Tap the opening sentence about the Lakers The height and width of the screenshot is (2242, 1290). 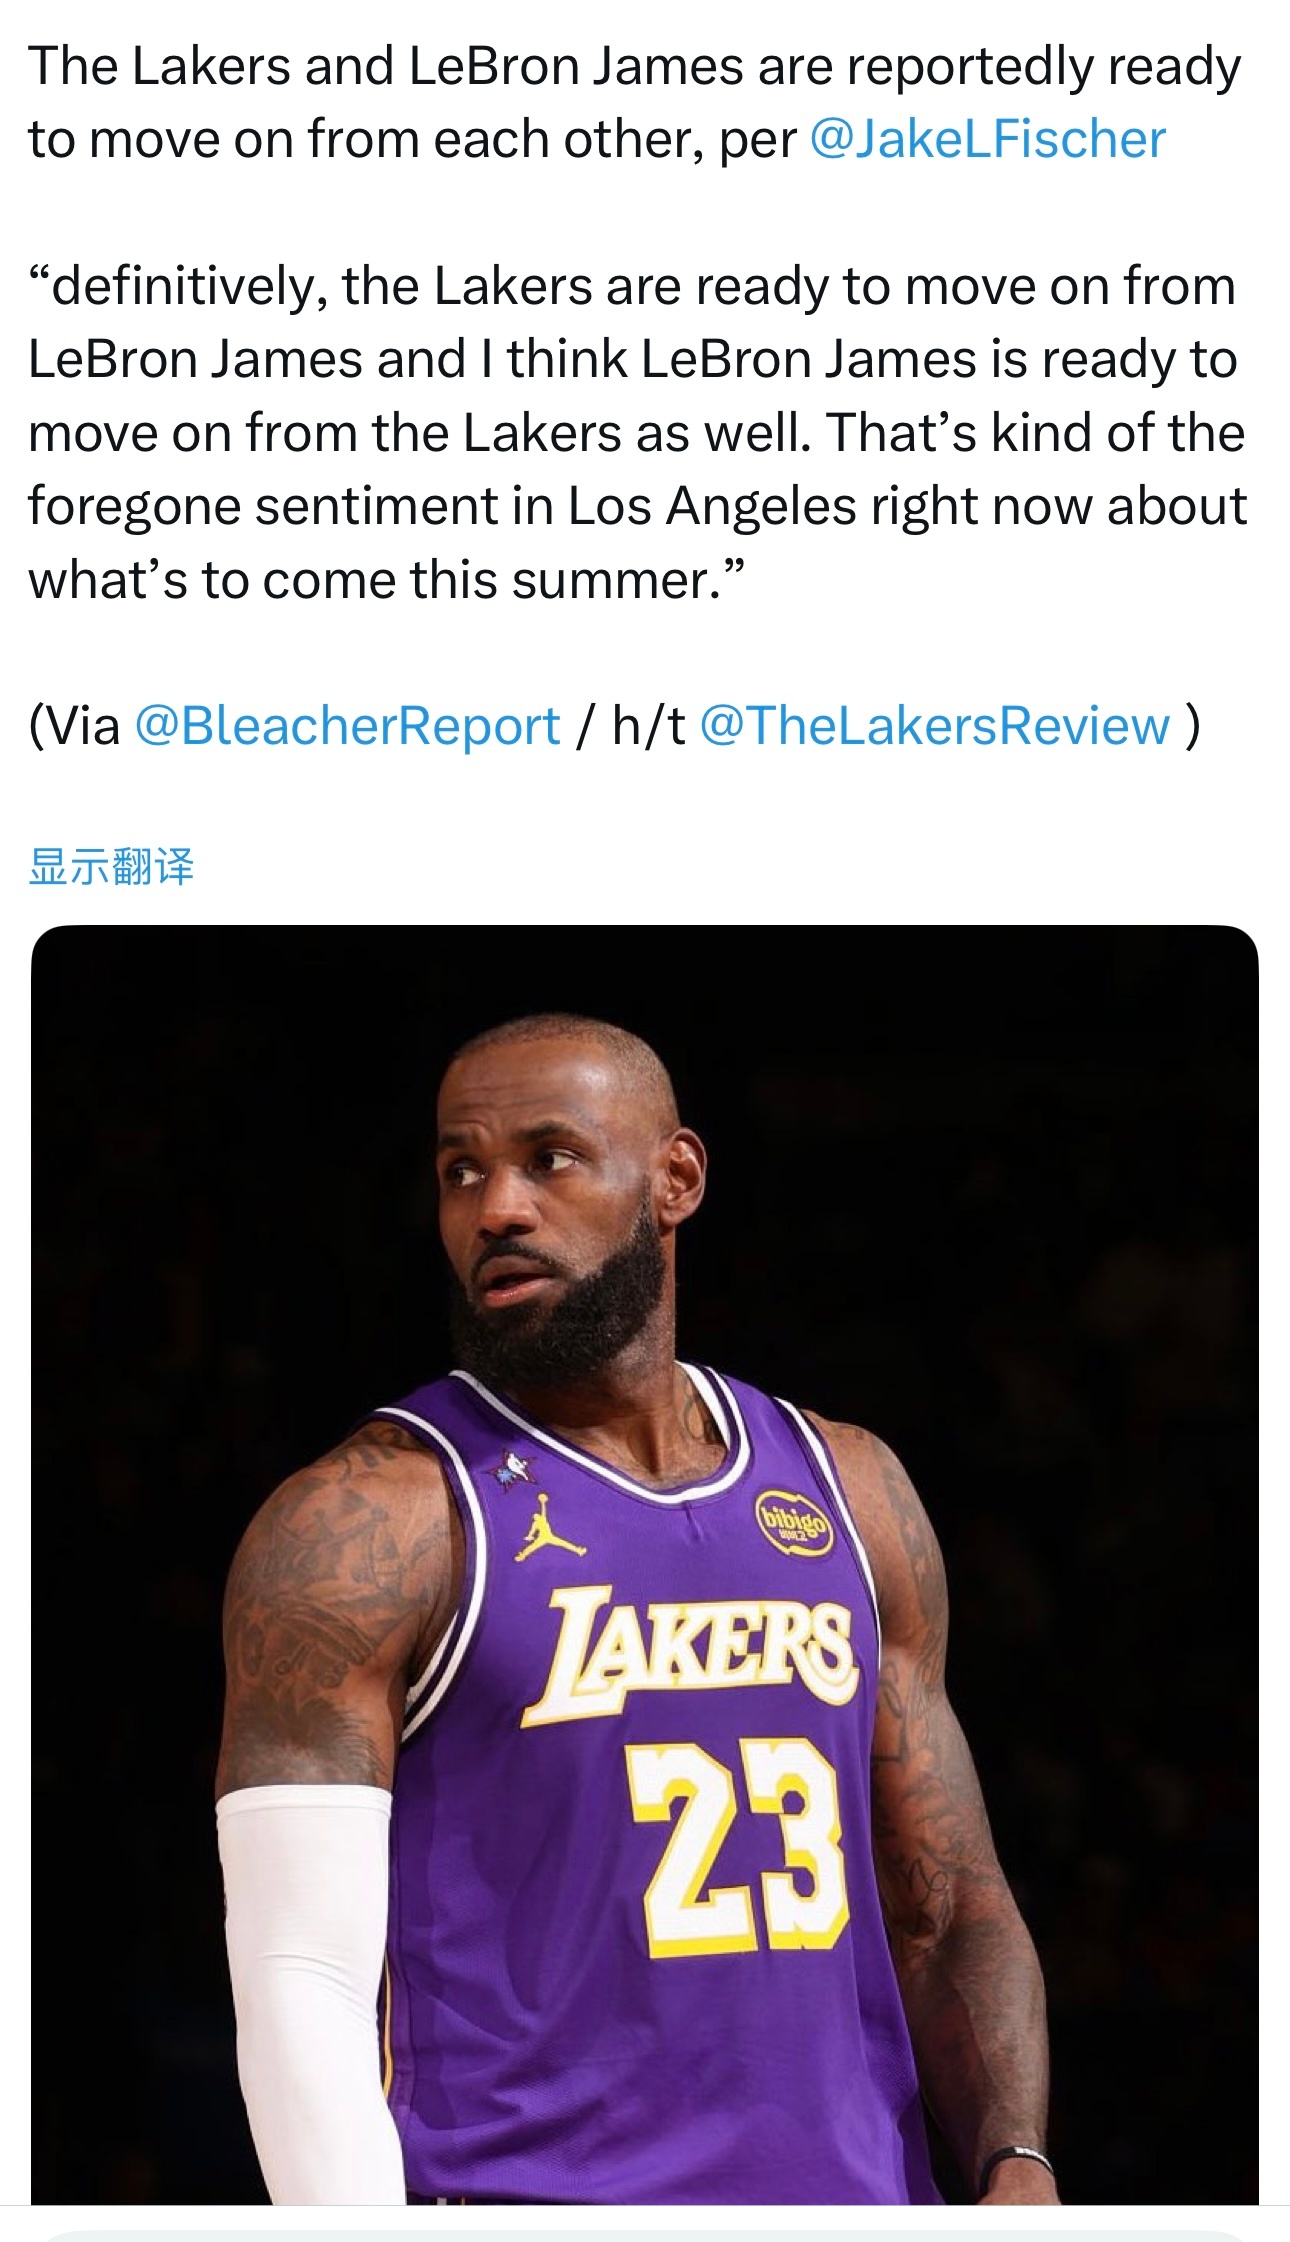pos(634,102)
